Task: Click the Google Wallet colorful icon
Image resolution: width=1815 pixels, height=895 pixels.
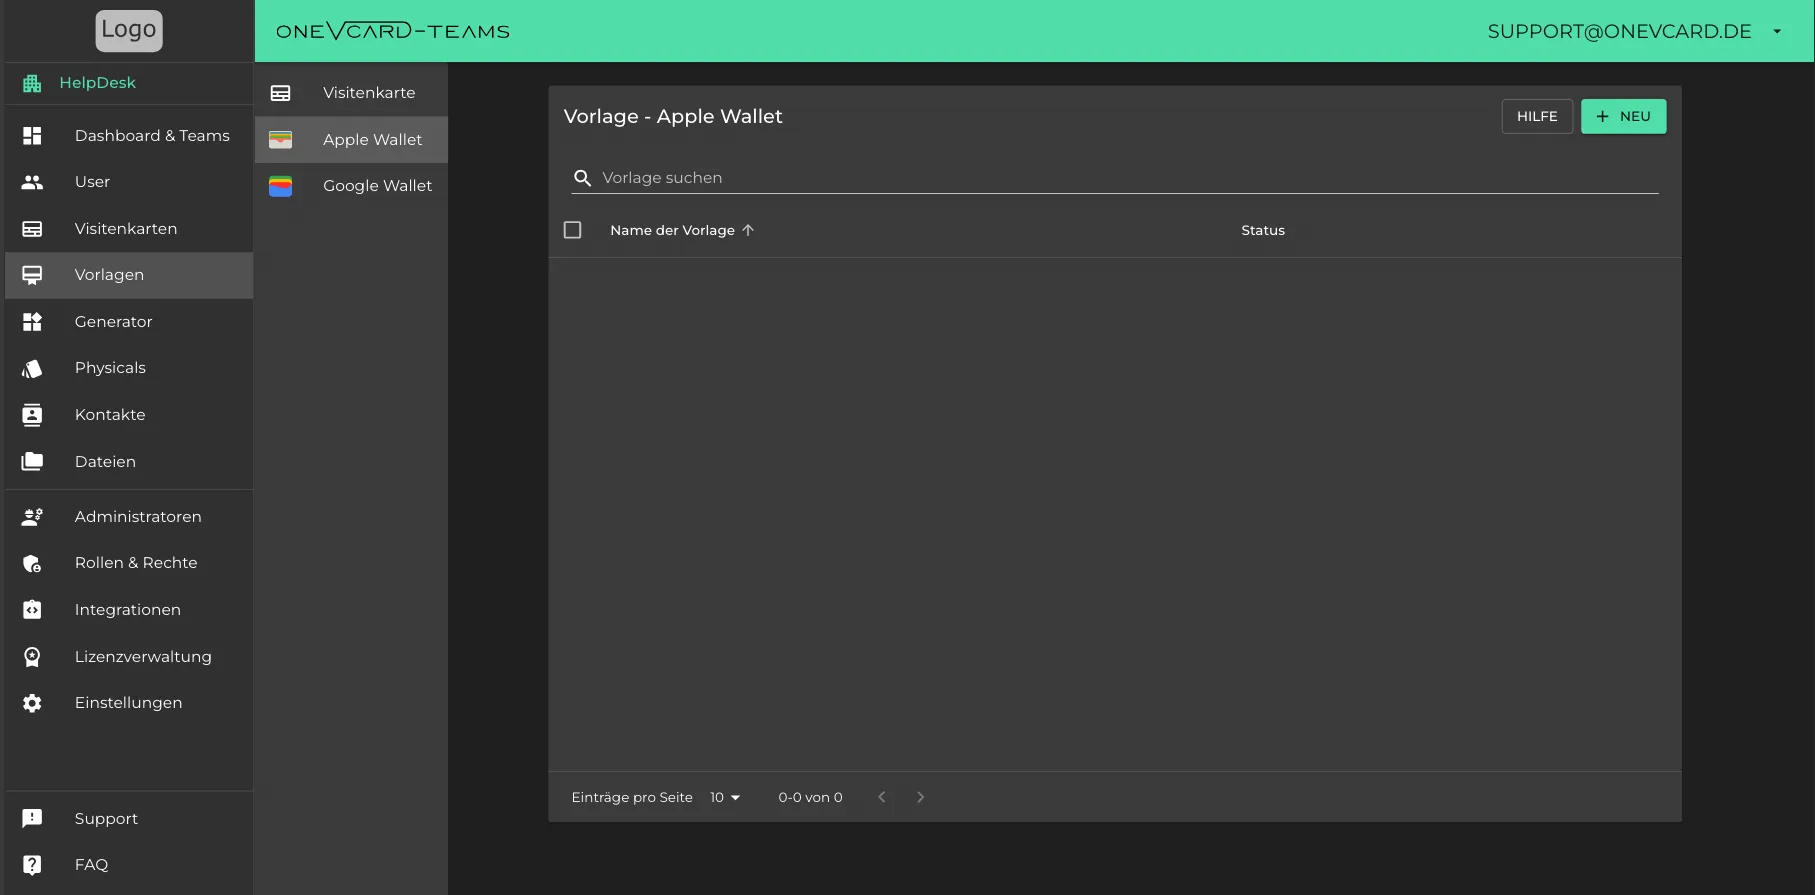Action: [x=281, y=186]
